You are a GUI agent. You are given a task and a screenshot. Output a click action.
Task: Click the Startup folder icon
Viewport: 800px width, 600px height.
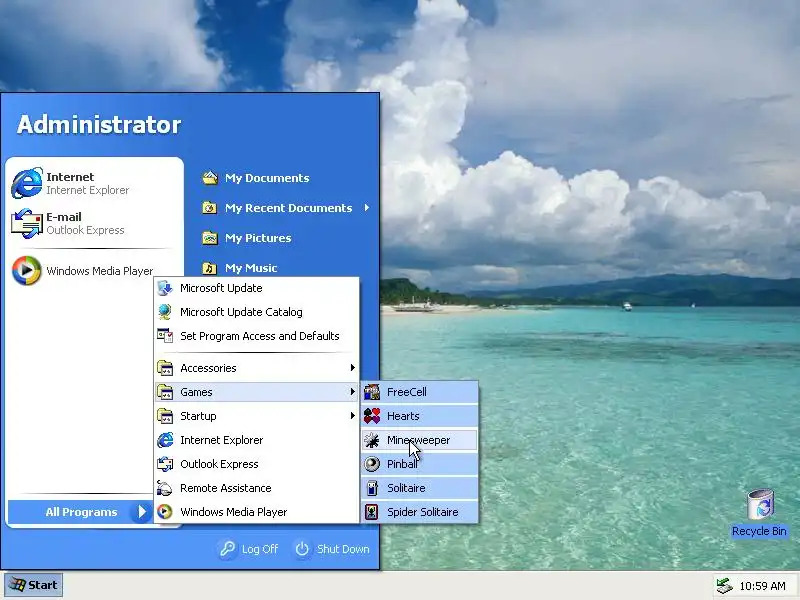coord(165,416)
